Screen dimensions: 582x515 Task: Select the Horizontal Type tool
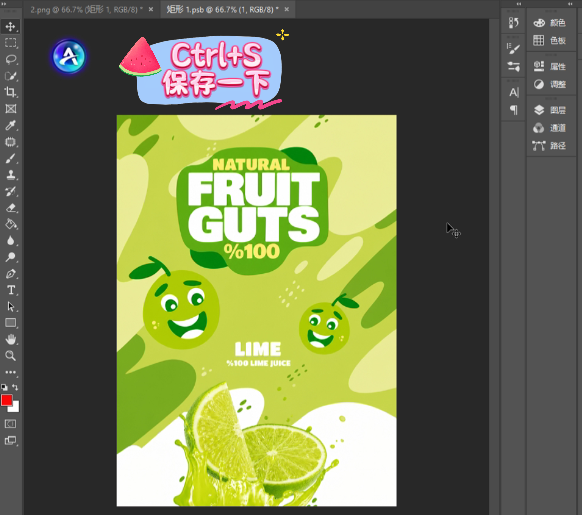pyautogui.click(x=10, y=290)
